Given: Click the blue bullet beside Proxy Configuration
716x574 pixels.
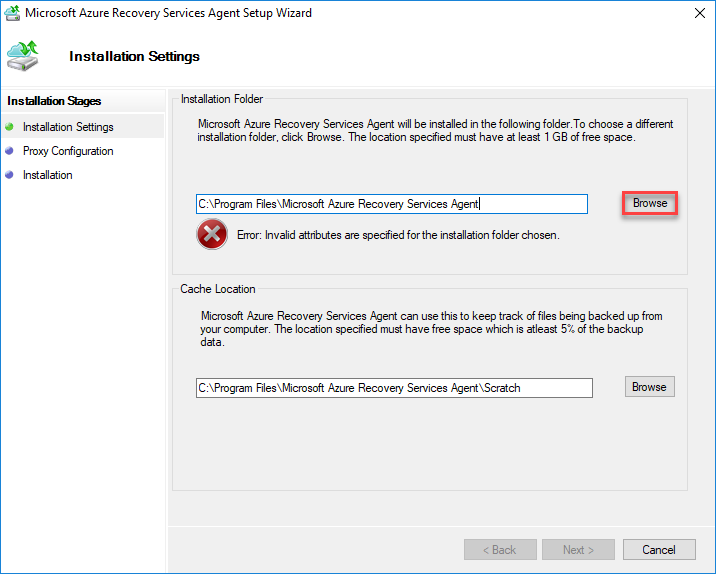Looking at the screenshot, I should (x=10, y=151).
